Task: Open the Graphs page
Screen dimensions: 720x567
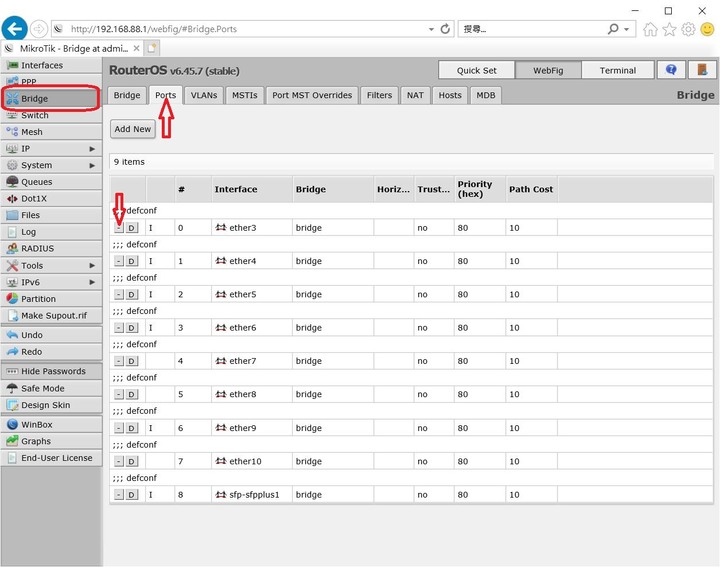Action: [x=51, y=441]
